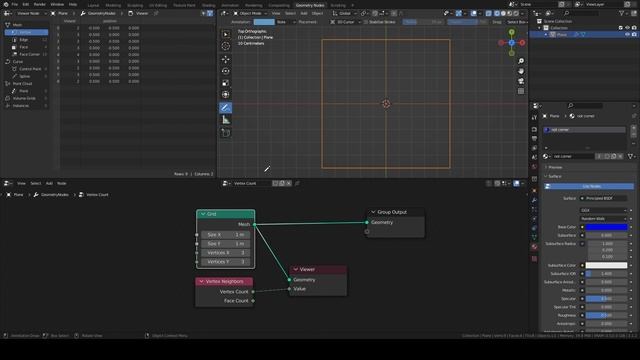Click the Principled BSDF surface field
This screenshot has height=360, width=640.
tap(603, 198)
